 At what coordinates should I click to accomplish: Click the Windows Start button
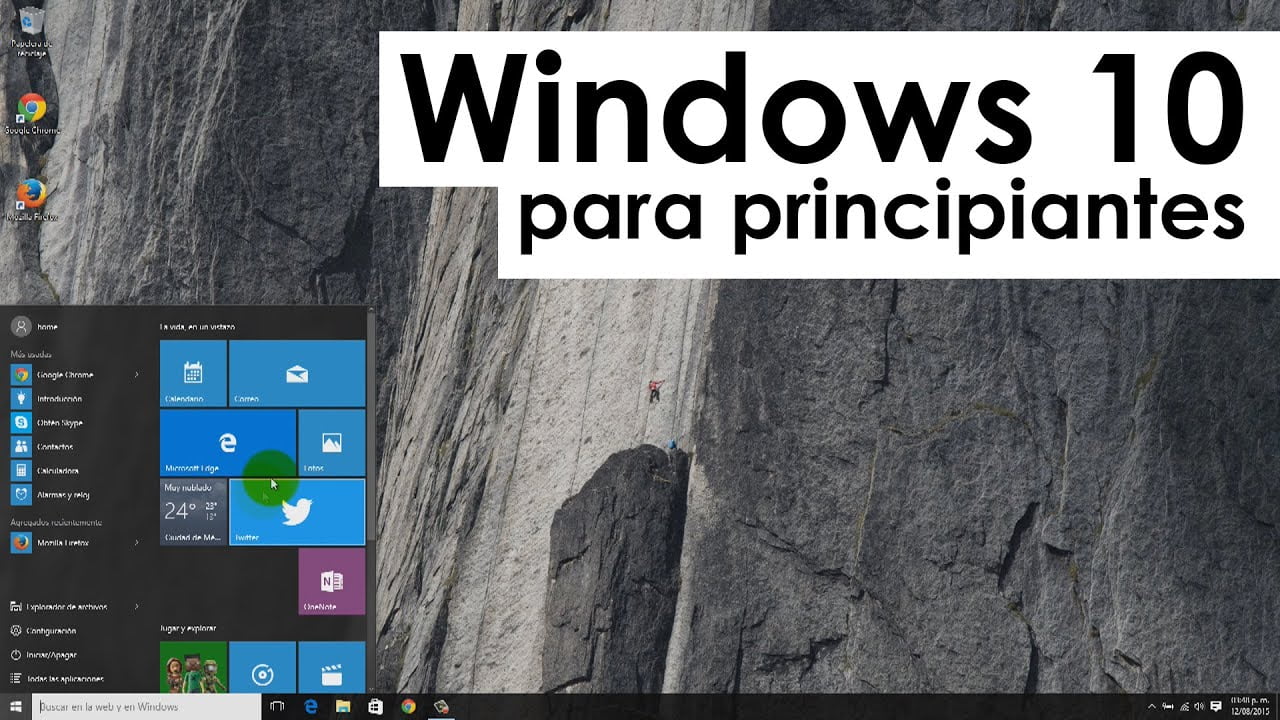16,707
